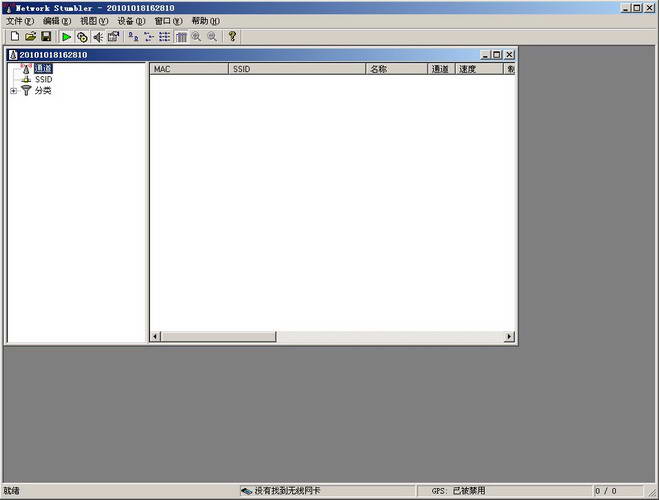Save the capture with the floppy disk icon
Viewport: 659px width, 500px height.
pyautogui.click(x=46, y=37)
